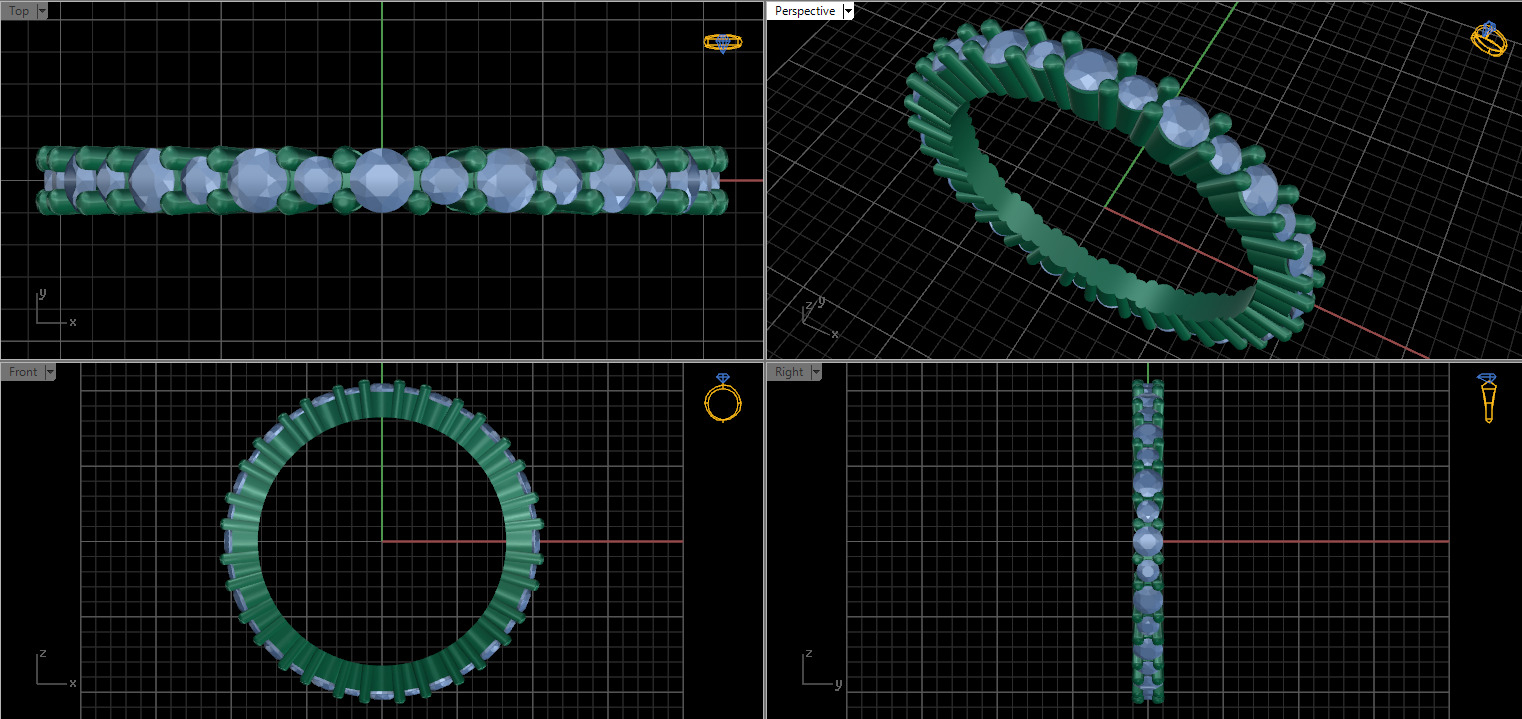1522x719 pixels.
Task: Open the Perspective viewport dropdown arrow
Action: [848, 11]
